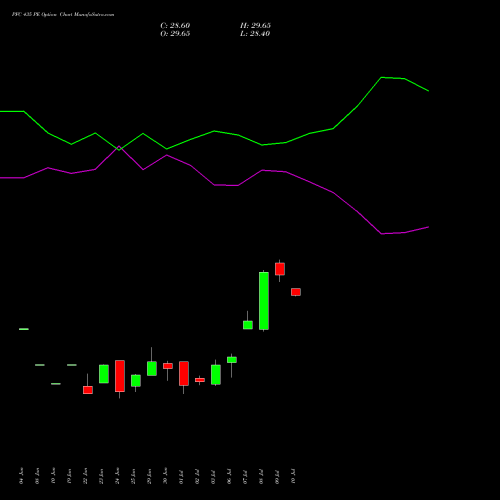The width and height of the screenshot is (500, 500).
Task: Click the purple indicator line trough
Action: tap(382, 234)
